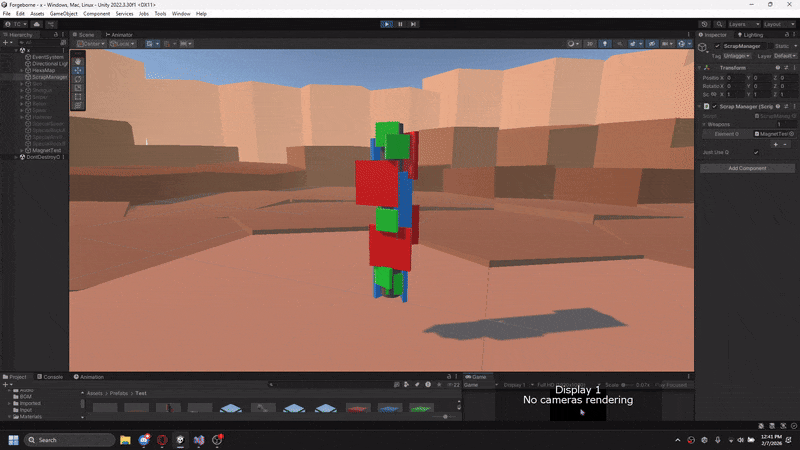800x450 pixels.
Task: Switch to the Console tab
Action: pyautogui.click(x=49, y=377)
